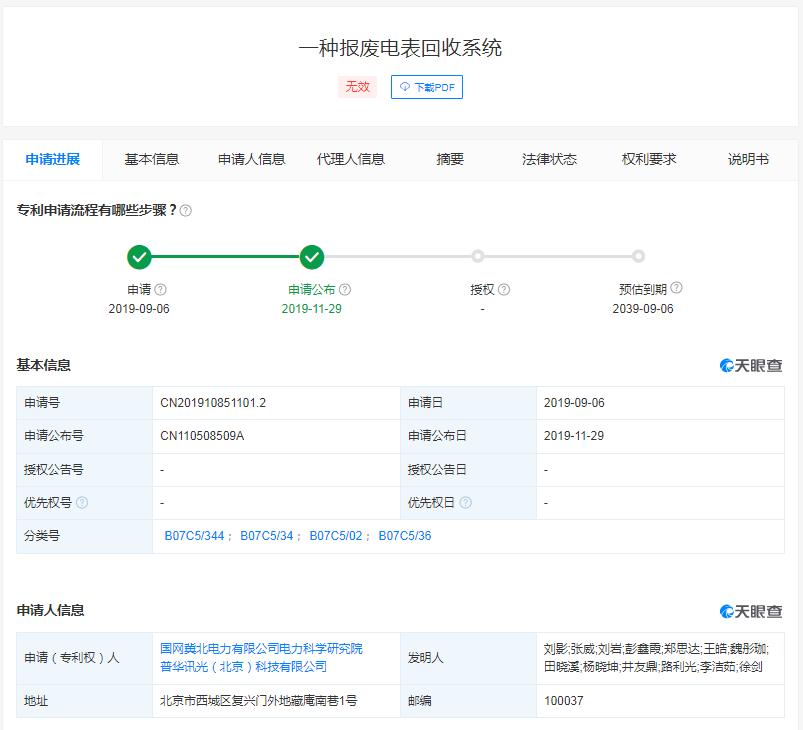This screenshot has height=730, width=803.
Task: Click the help icon beside 专利申请流程有哪些步骤
Action: [186, 211]
